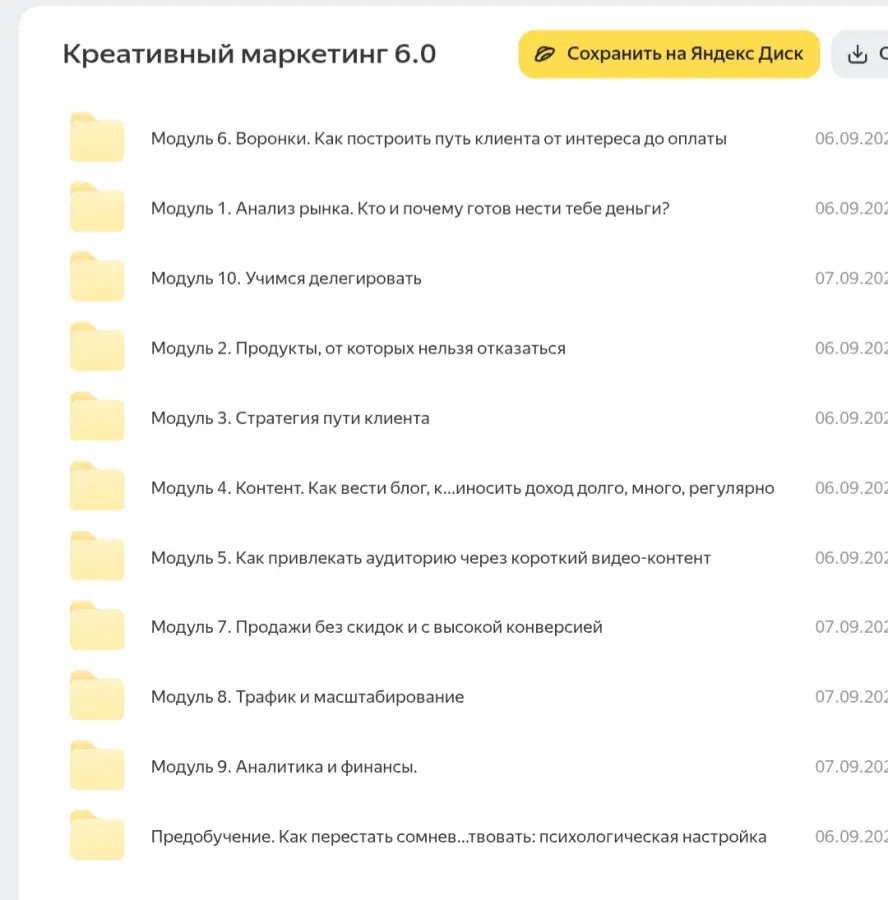Select the text 'Модуль 1. Анализ рынка'
Screen dimensions: 888x900
tap(251, 208)
